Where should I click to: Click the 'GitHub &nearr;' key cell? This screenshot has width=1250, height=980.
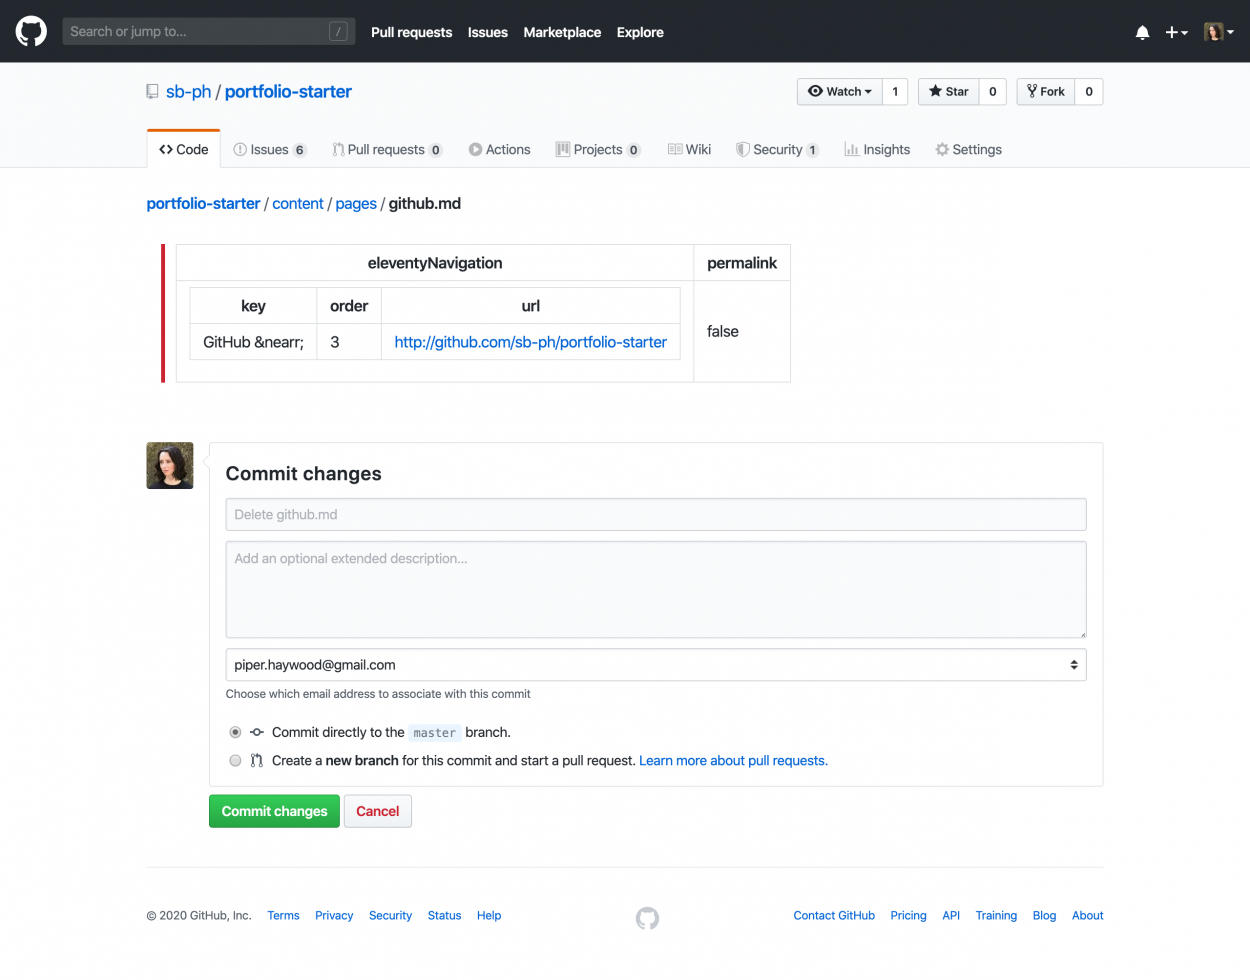[253, 342]
